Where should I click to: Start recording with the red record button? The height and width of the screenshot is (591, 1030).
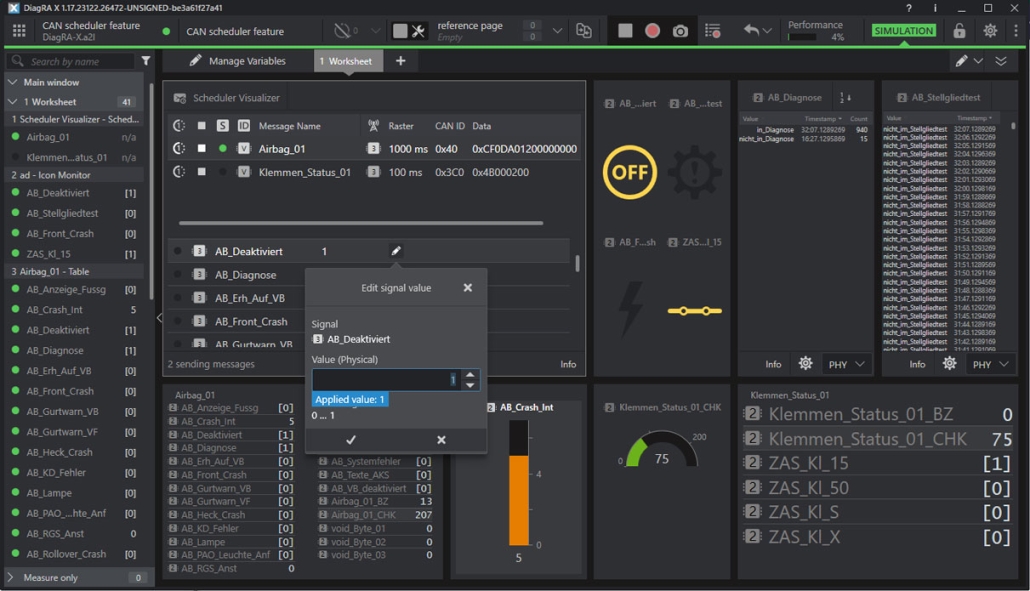(x=652, y=31)
